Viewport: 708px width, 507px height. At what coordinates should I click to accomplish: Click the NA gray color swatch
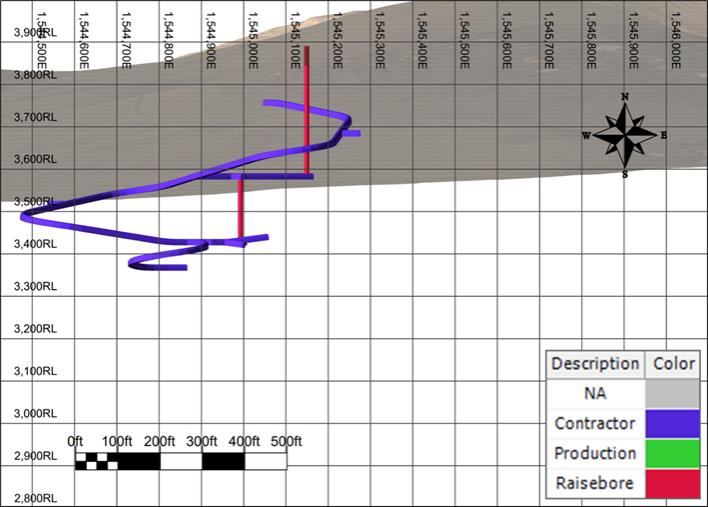click(672, 394)
